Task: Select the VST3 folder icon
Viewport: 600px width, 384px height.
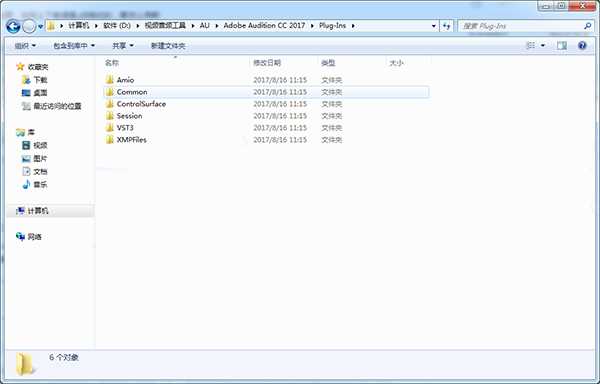Action: [110, 127]
